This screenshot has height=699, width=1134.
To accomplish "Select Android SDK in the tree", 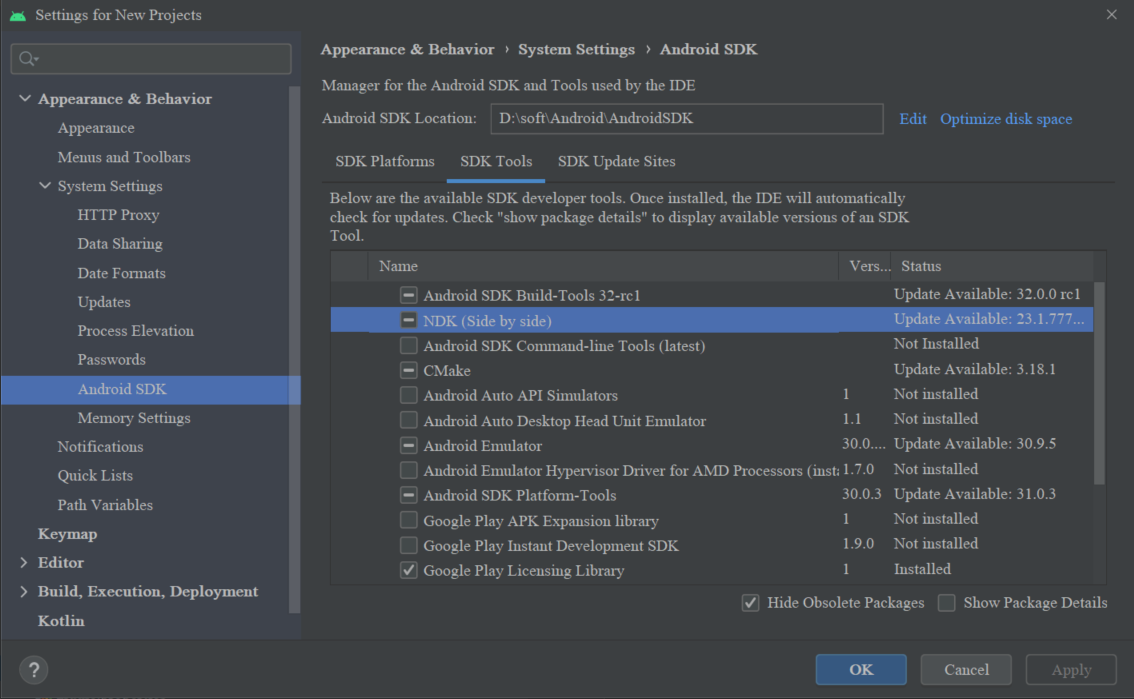I will [x=150, y=389].
